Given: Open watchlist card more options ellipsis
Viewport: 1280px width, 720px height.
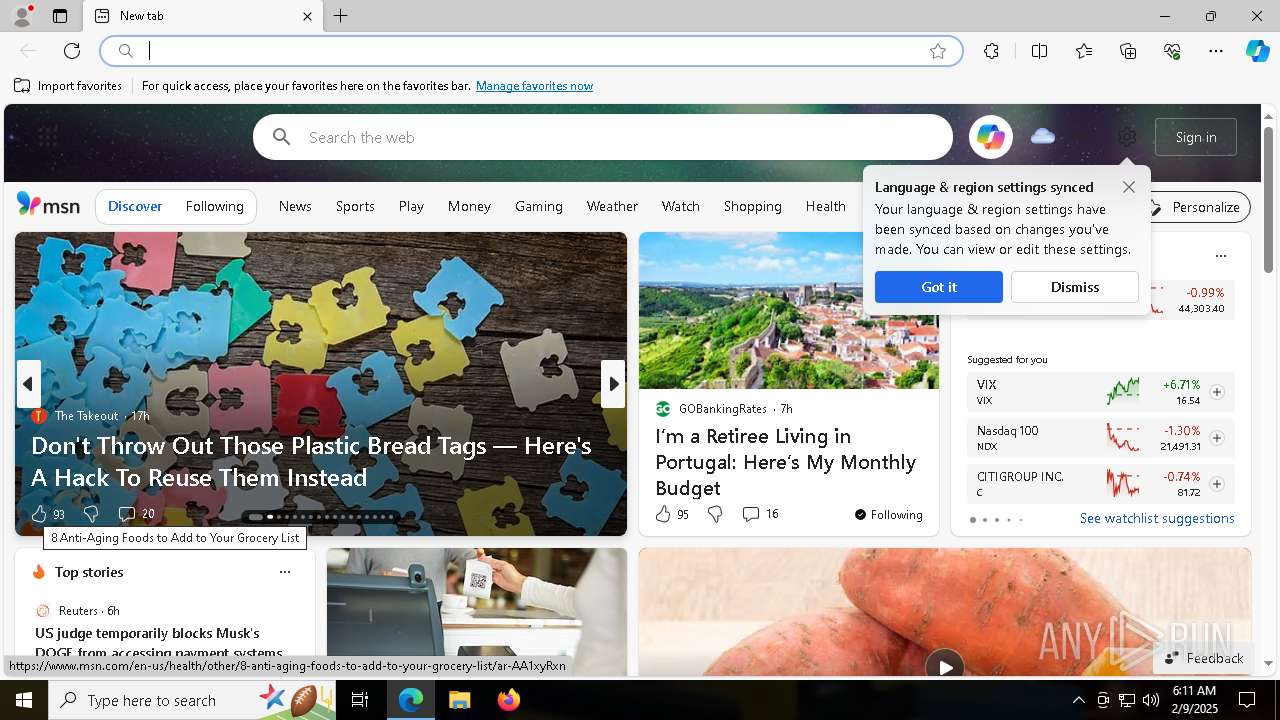Looking at the screenshot, I should tap(1220, 256).
